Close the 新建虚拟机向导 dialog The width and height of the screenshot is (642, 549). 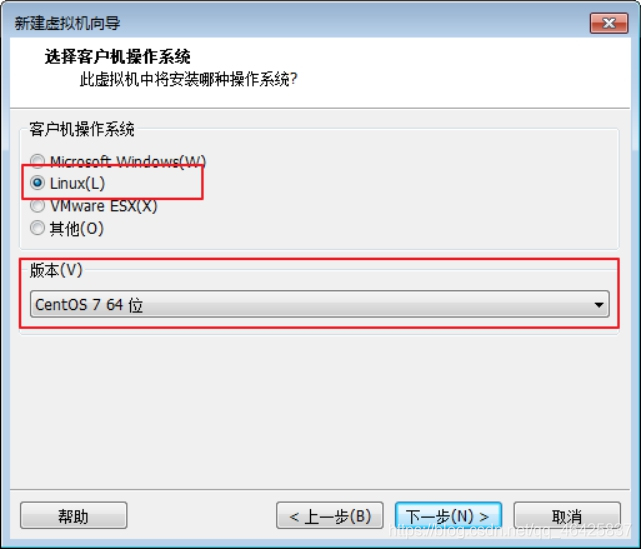(x=609, y=23)
